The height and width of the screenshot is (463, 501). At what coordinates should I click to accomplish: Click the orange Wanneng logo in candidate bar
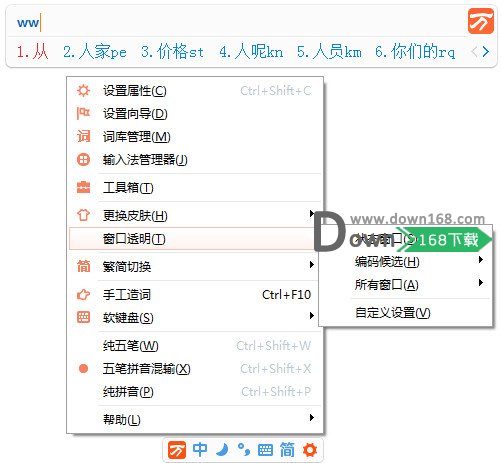(x=480, y=21)
